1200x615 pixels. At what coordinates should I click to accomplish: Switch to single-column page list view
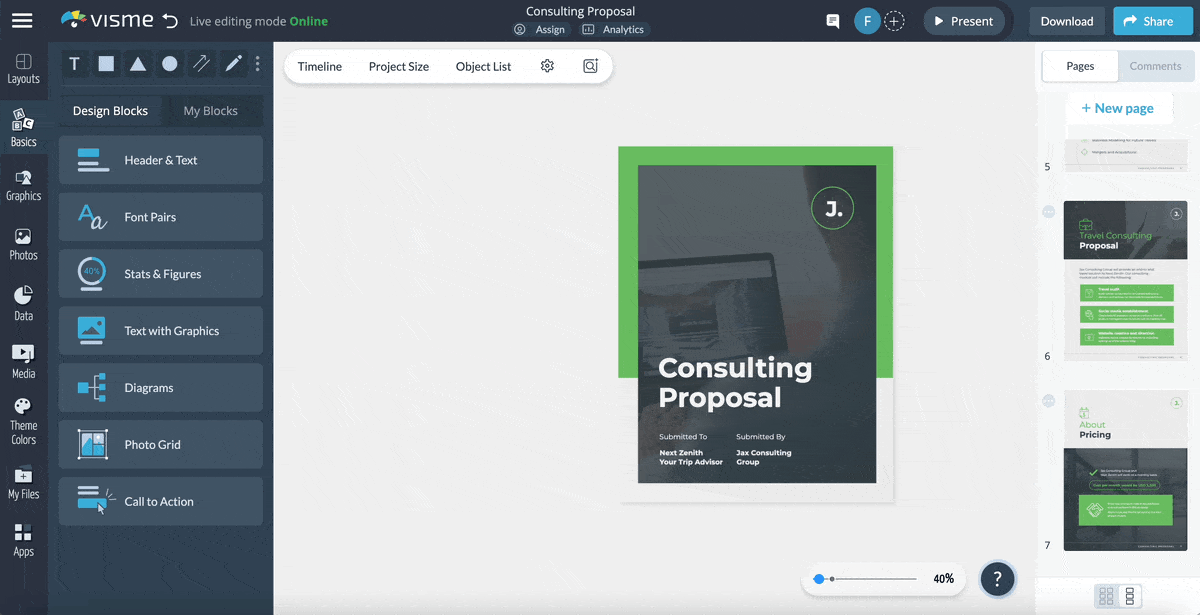pyautogui.click(x=1130, y=596)
